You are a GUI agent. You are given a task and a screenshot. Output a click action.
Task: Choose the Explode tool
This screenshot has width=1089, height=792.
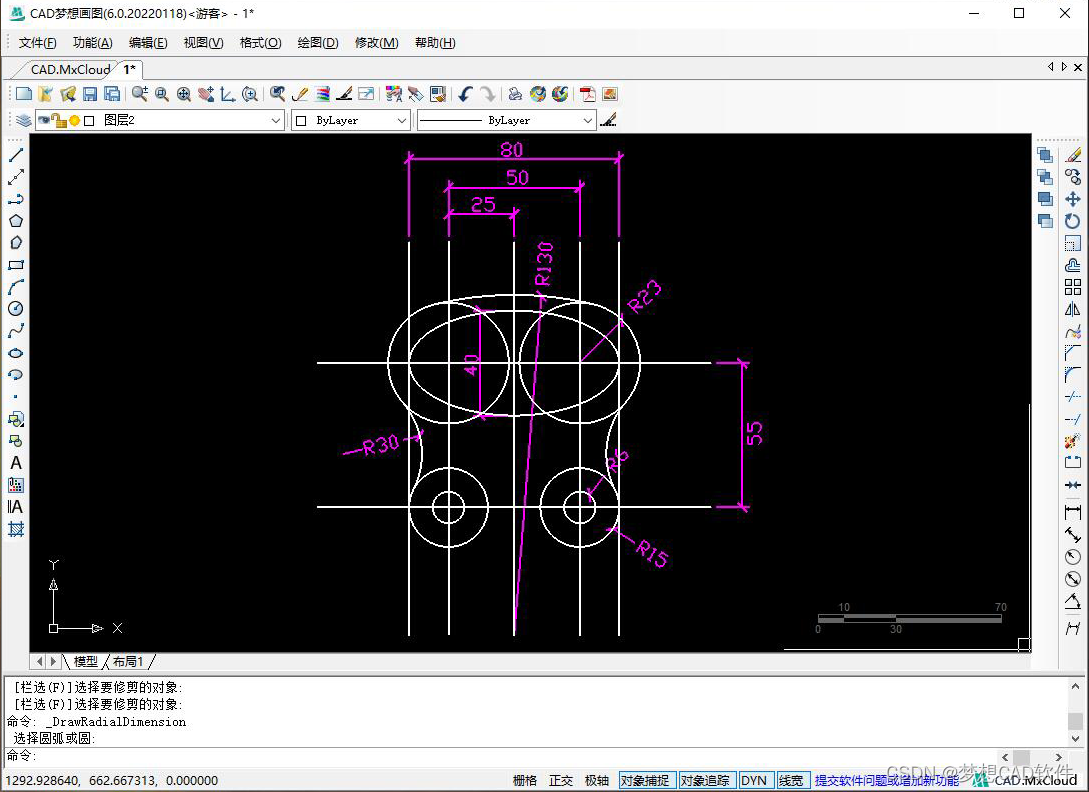(x=1073, y=441)
